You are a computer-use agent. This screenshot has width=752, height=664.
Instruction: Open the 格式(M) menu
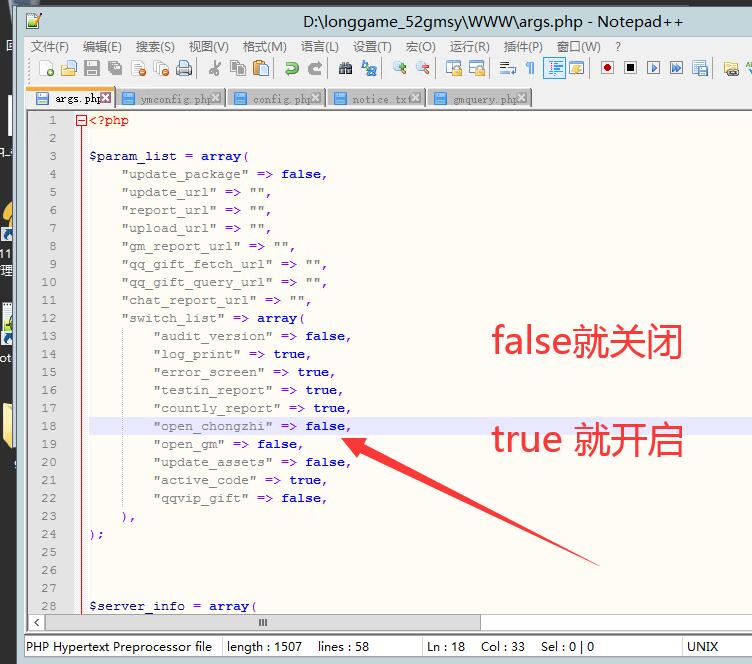[x=264, y=47]
